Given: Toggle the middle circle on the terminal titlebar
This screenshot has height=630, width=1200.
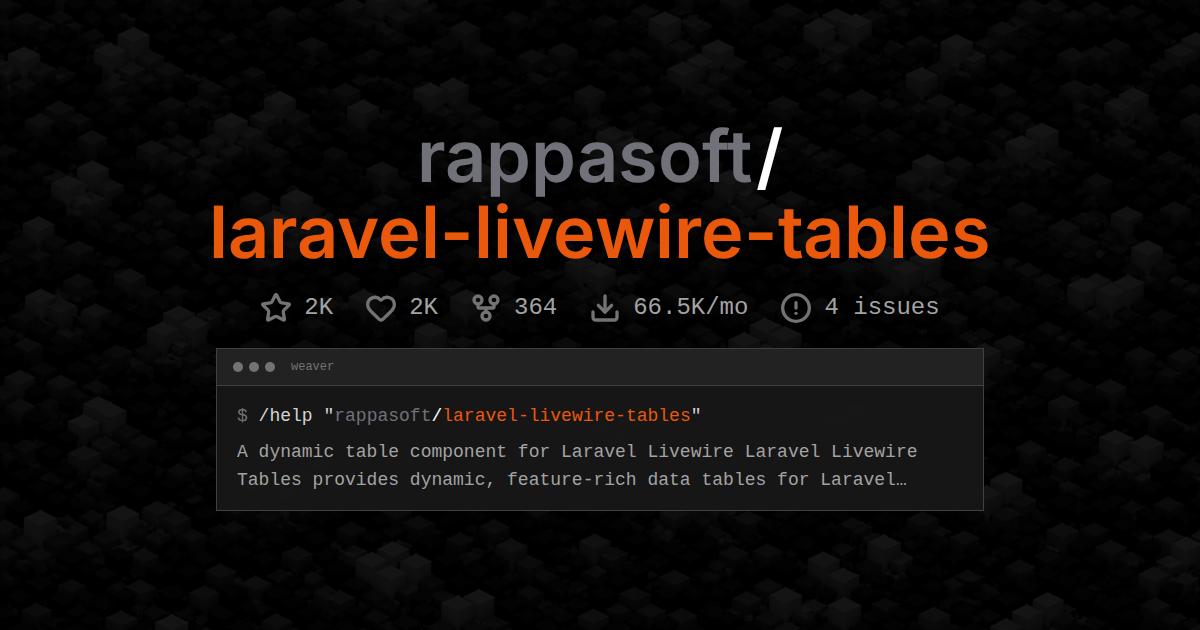Looking at the screenshot, I should tap(253, 366).
